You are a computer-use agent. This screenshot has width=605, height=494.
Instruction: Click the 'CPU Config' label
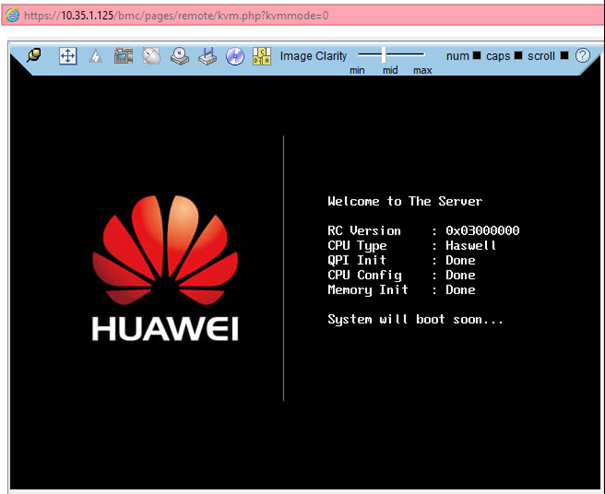click(365, 275)
